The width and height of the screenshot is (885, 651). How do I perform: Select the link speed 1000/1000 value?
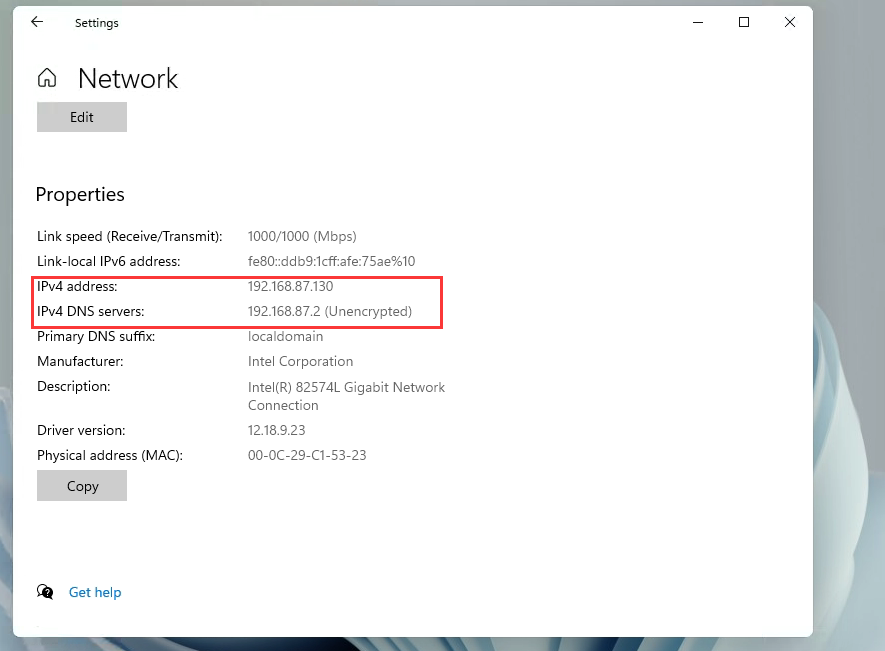pos(302,236)
